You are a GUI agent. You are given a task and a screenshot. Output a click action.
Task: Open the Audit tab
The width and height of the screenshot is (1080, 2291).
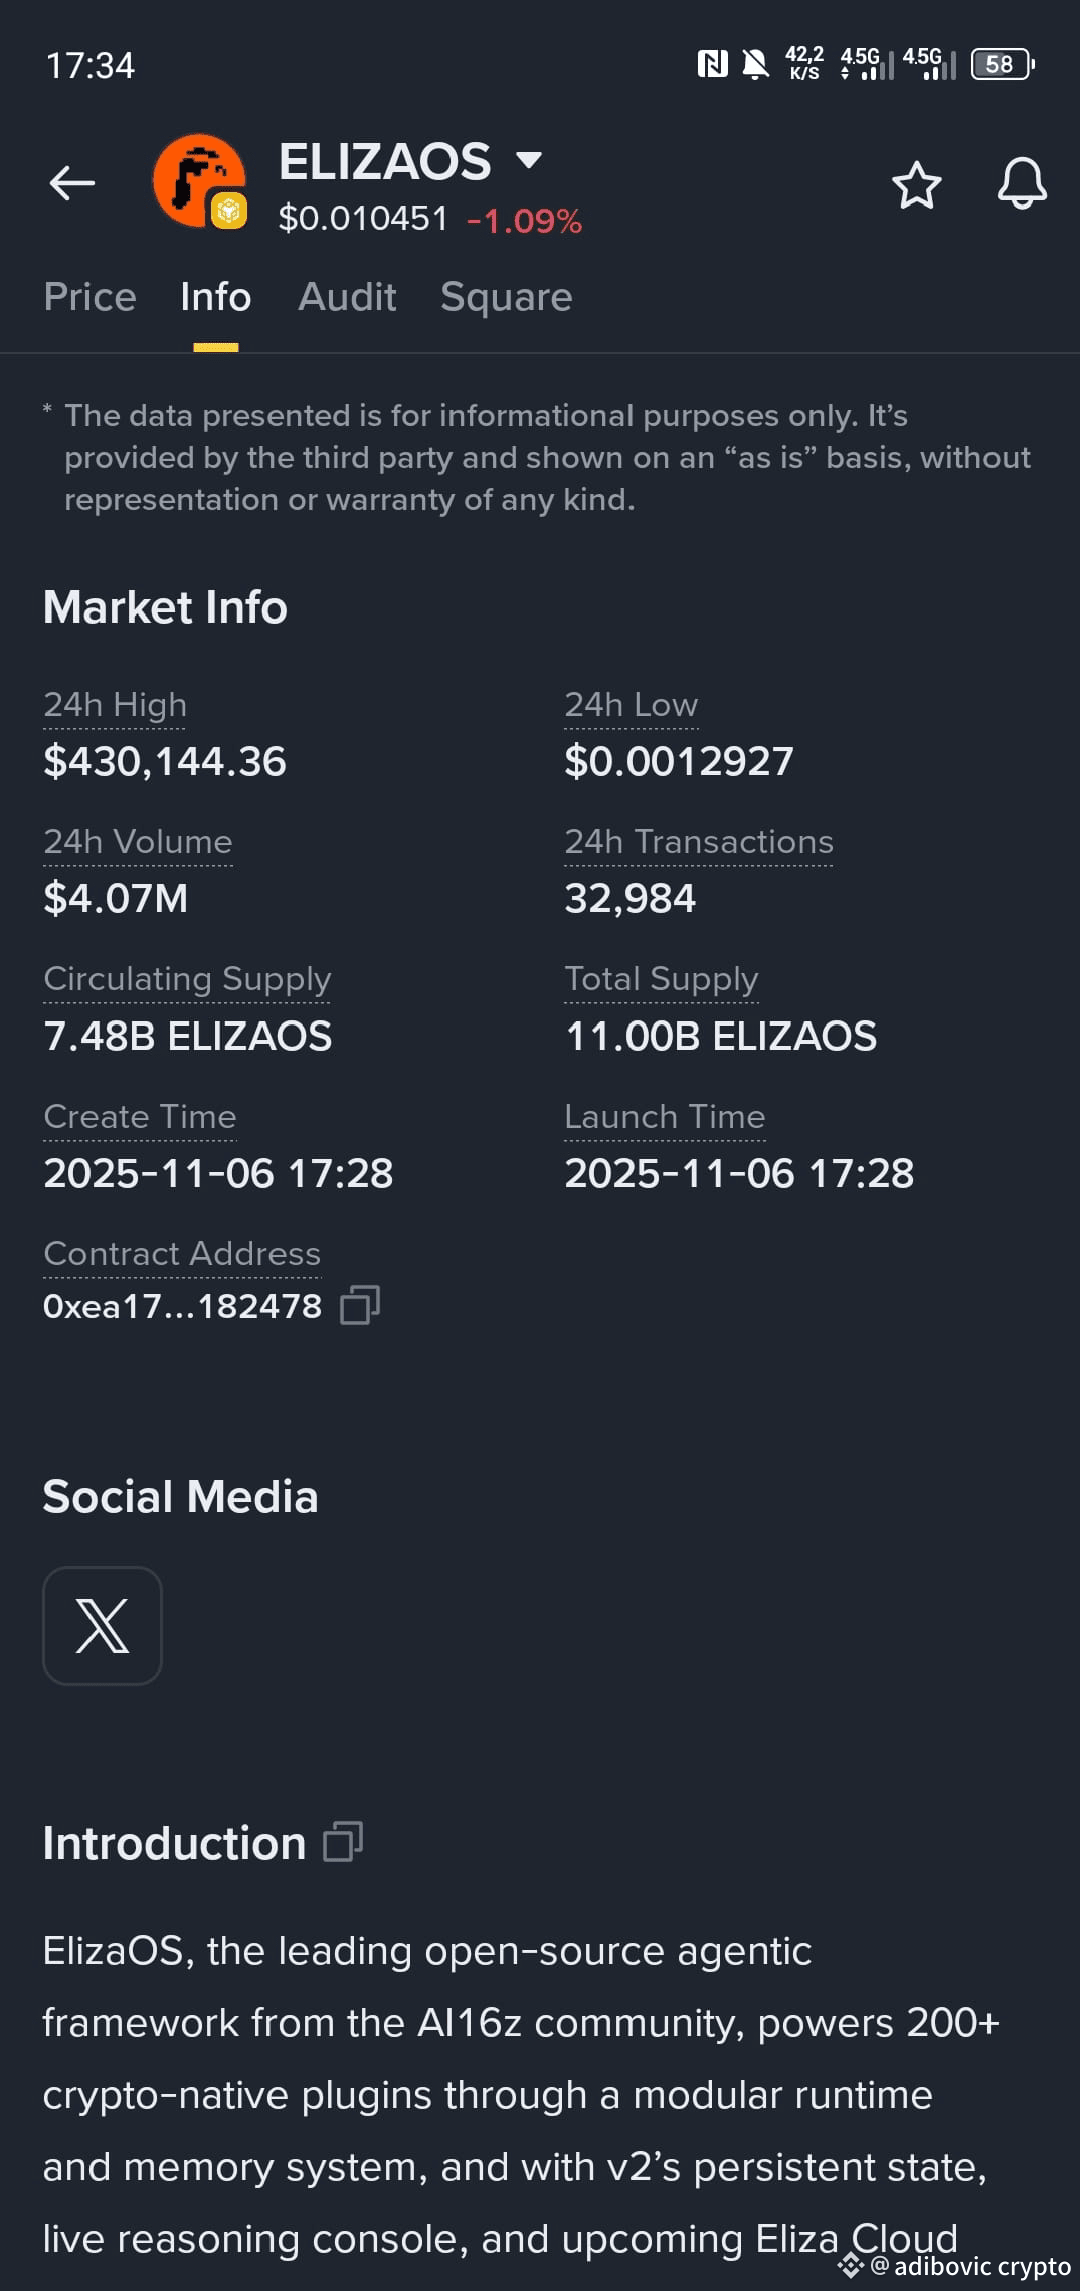click(x=347, y=297)
